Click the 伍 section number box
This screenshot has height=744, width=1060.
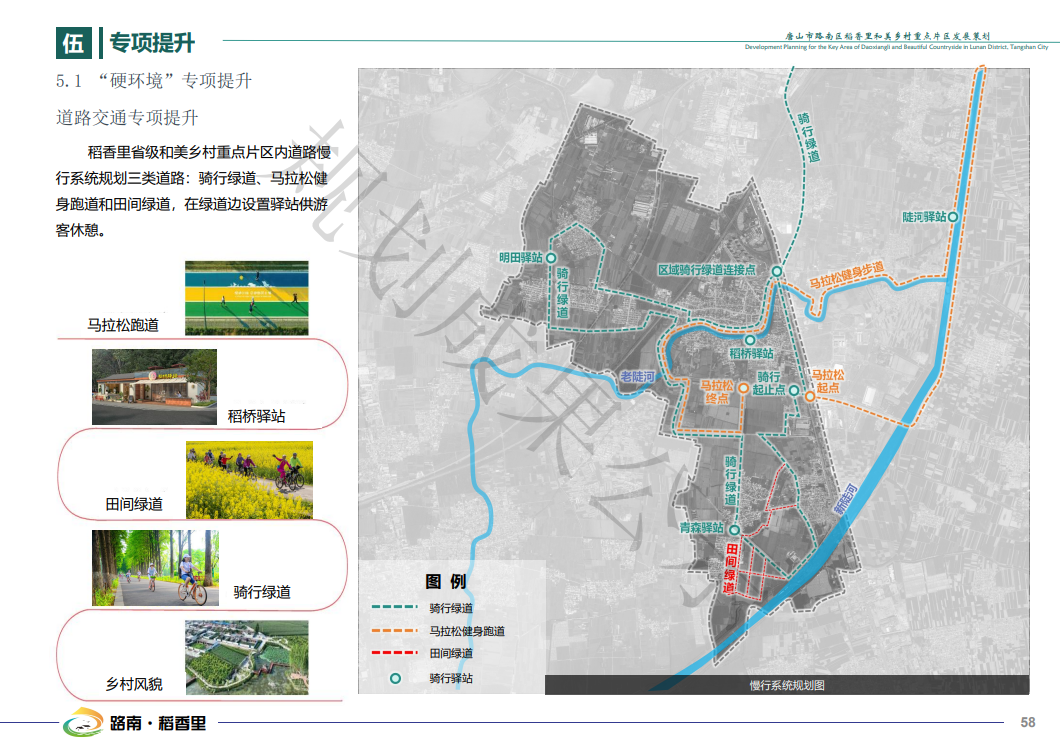[x=73, y=43]
